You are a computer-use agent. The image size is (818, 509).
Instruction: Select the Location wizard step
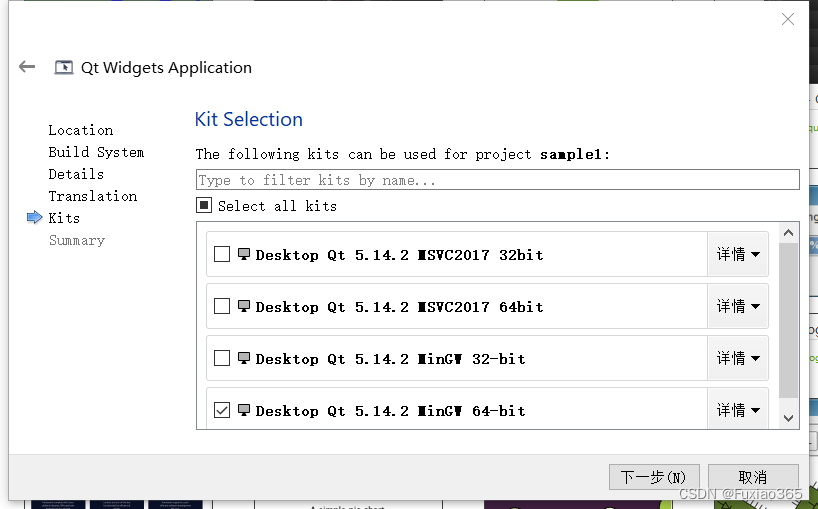click(x=81, y=130)
